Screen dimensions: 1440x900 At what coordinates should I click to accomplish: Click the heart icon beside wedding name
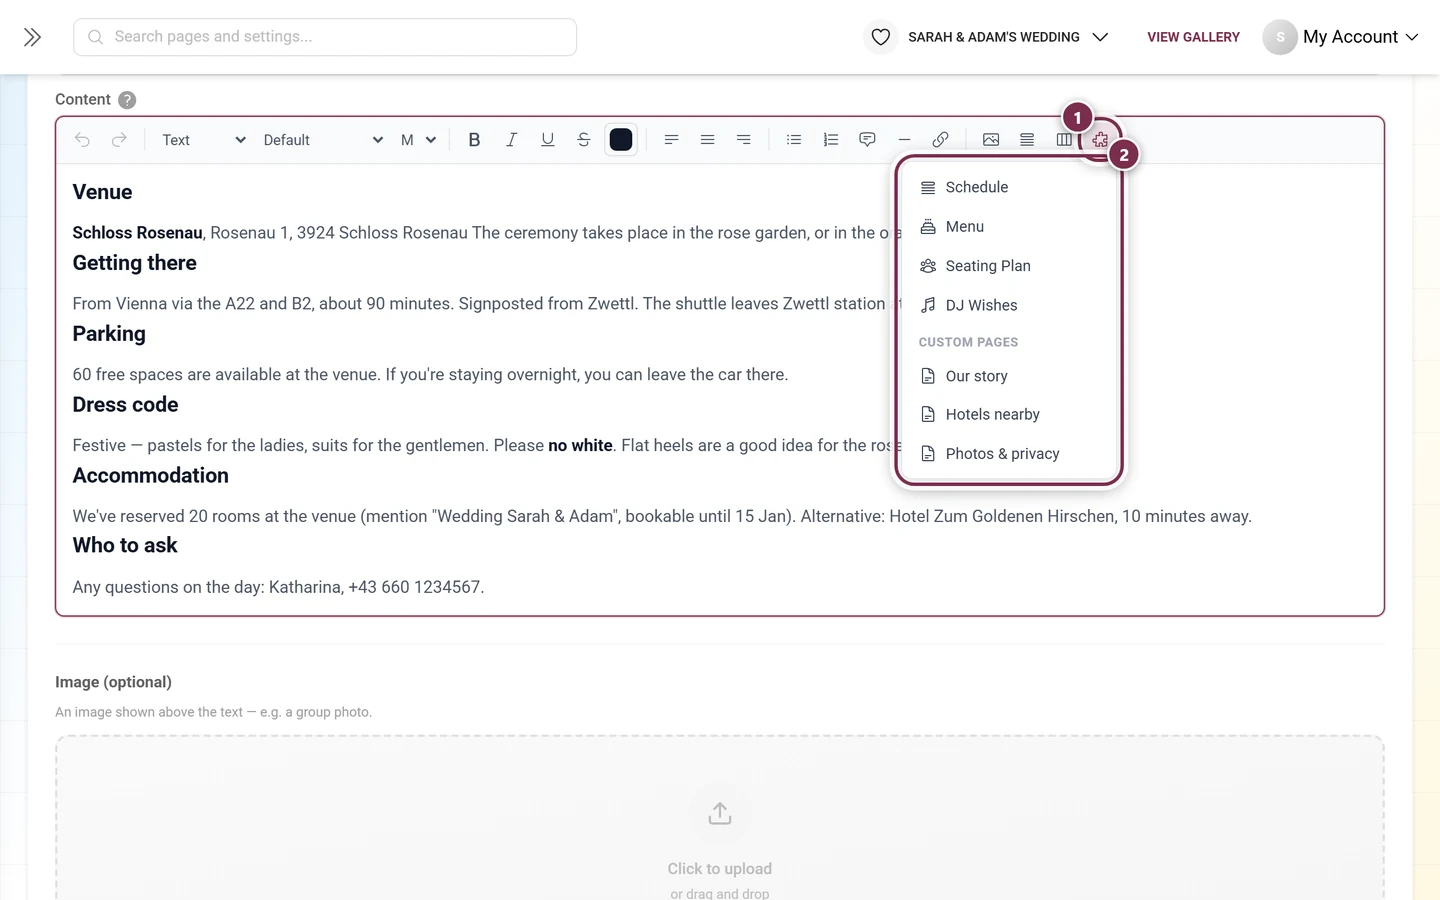tap(880, 37)
